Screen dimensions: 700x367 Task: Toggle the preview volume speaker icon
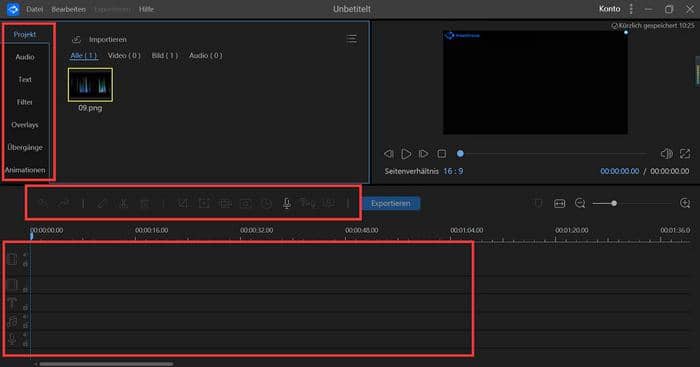[x=666, y=154]
